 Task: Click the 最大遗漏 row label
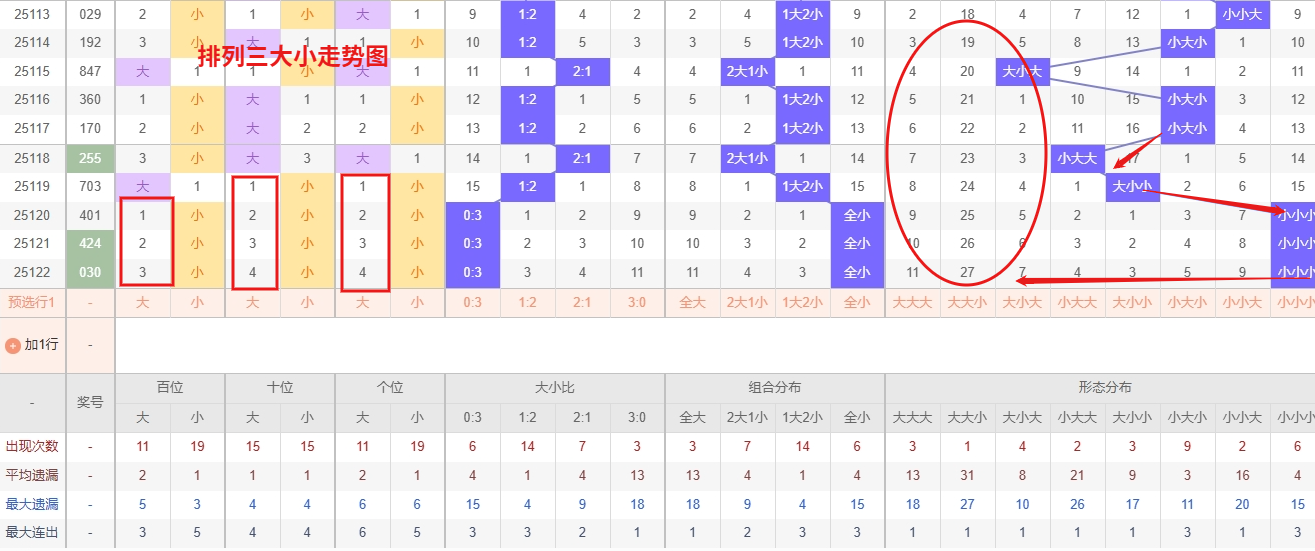[32, 504]
